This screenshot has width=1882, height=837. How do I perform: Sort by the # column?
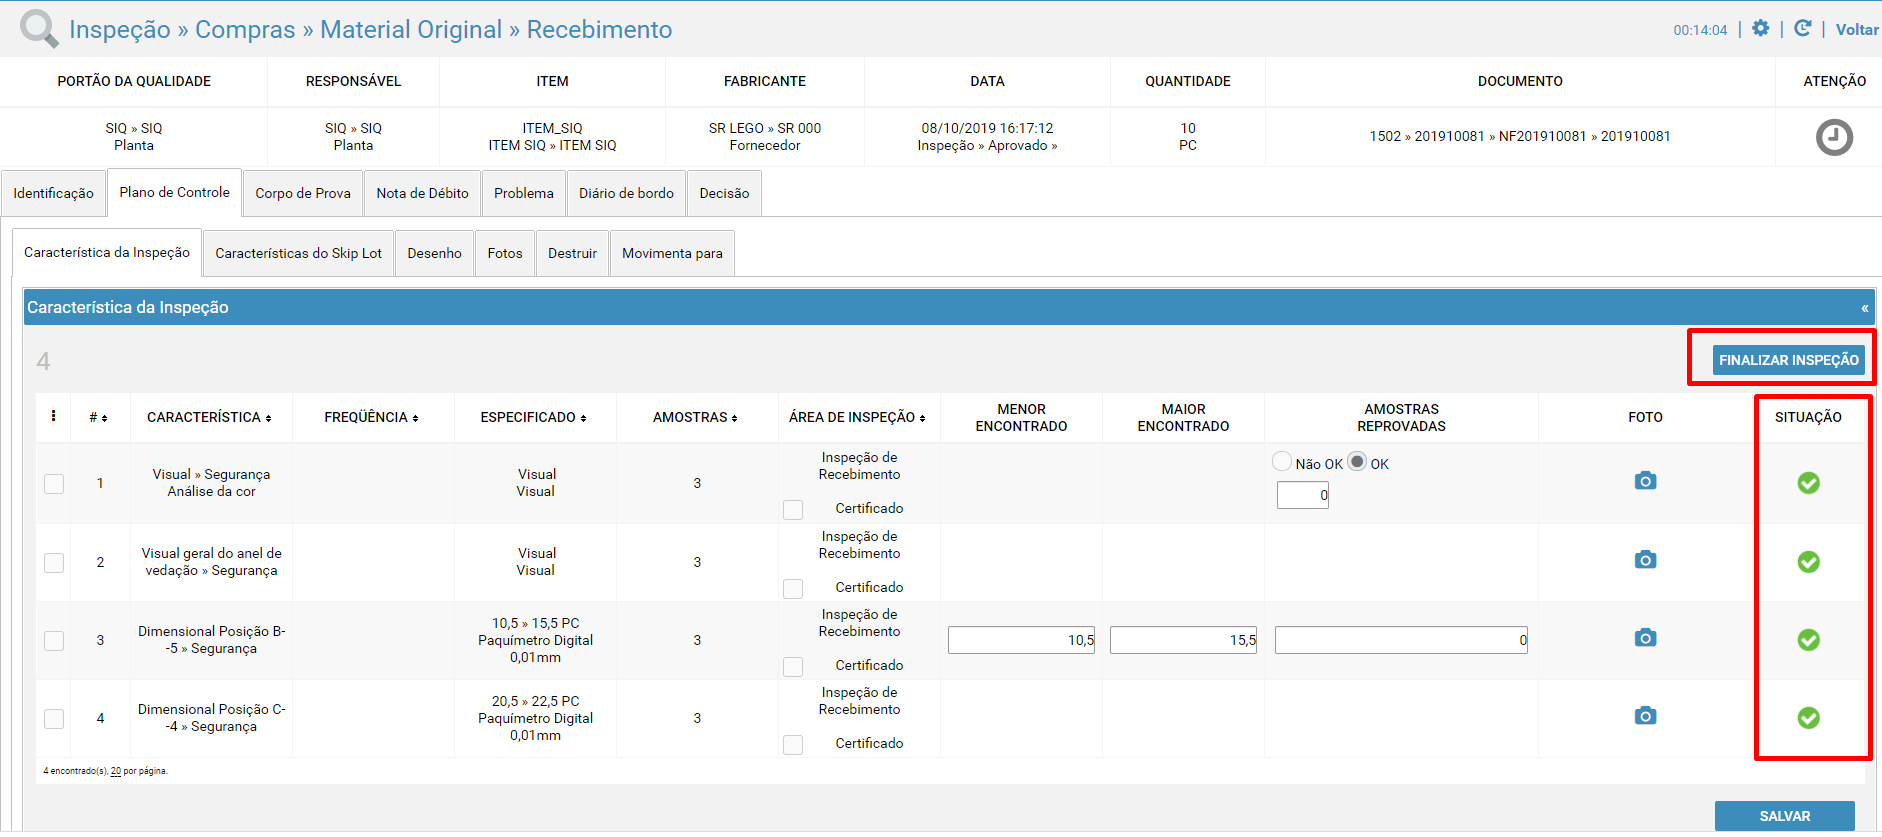point(98,417)
